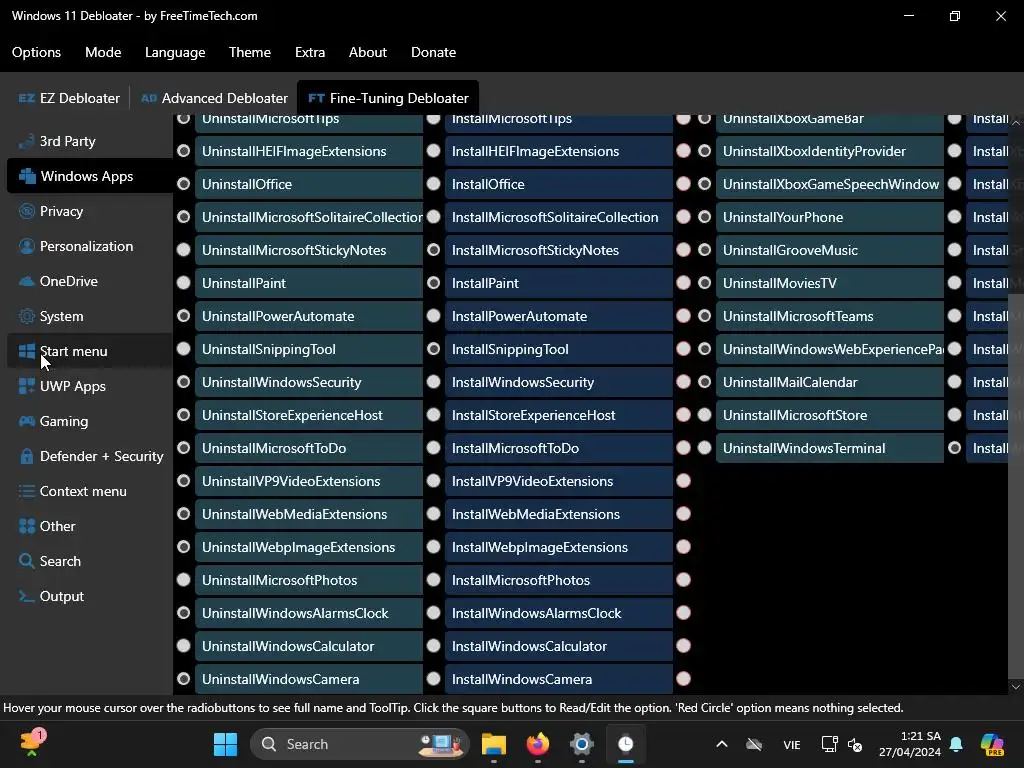This screenshot has height=768, width=1024.
Task: Show hidden tray icons chevron
Action: pos(722,744)
